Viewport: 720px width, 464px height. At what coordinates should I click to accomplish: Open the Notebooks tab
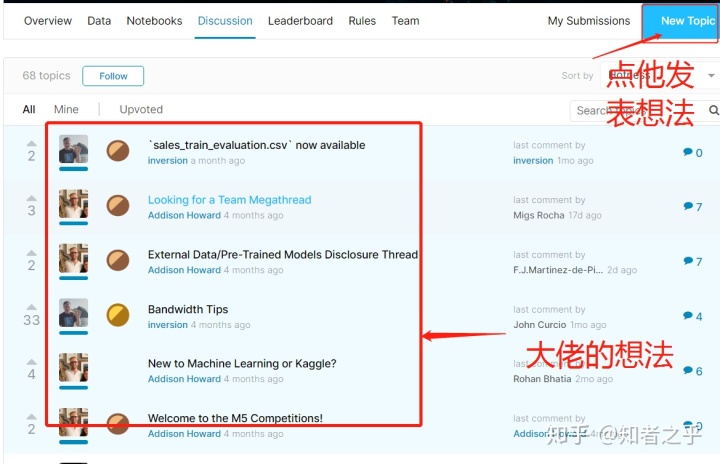click(154, 21)
